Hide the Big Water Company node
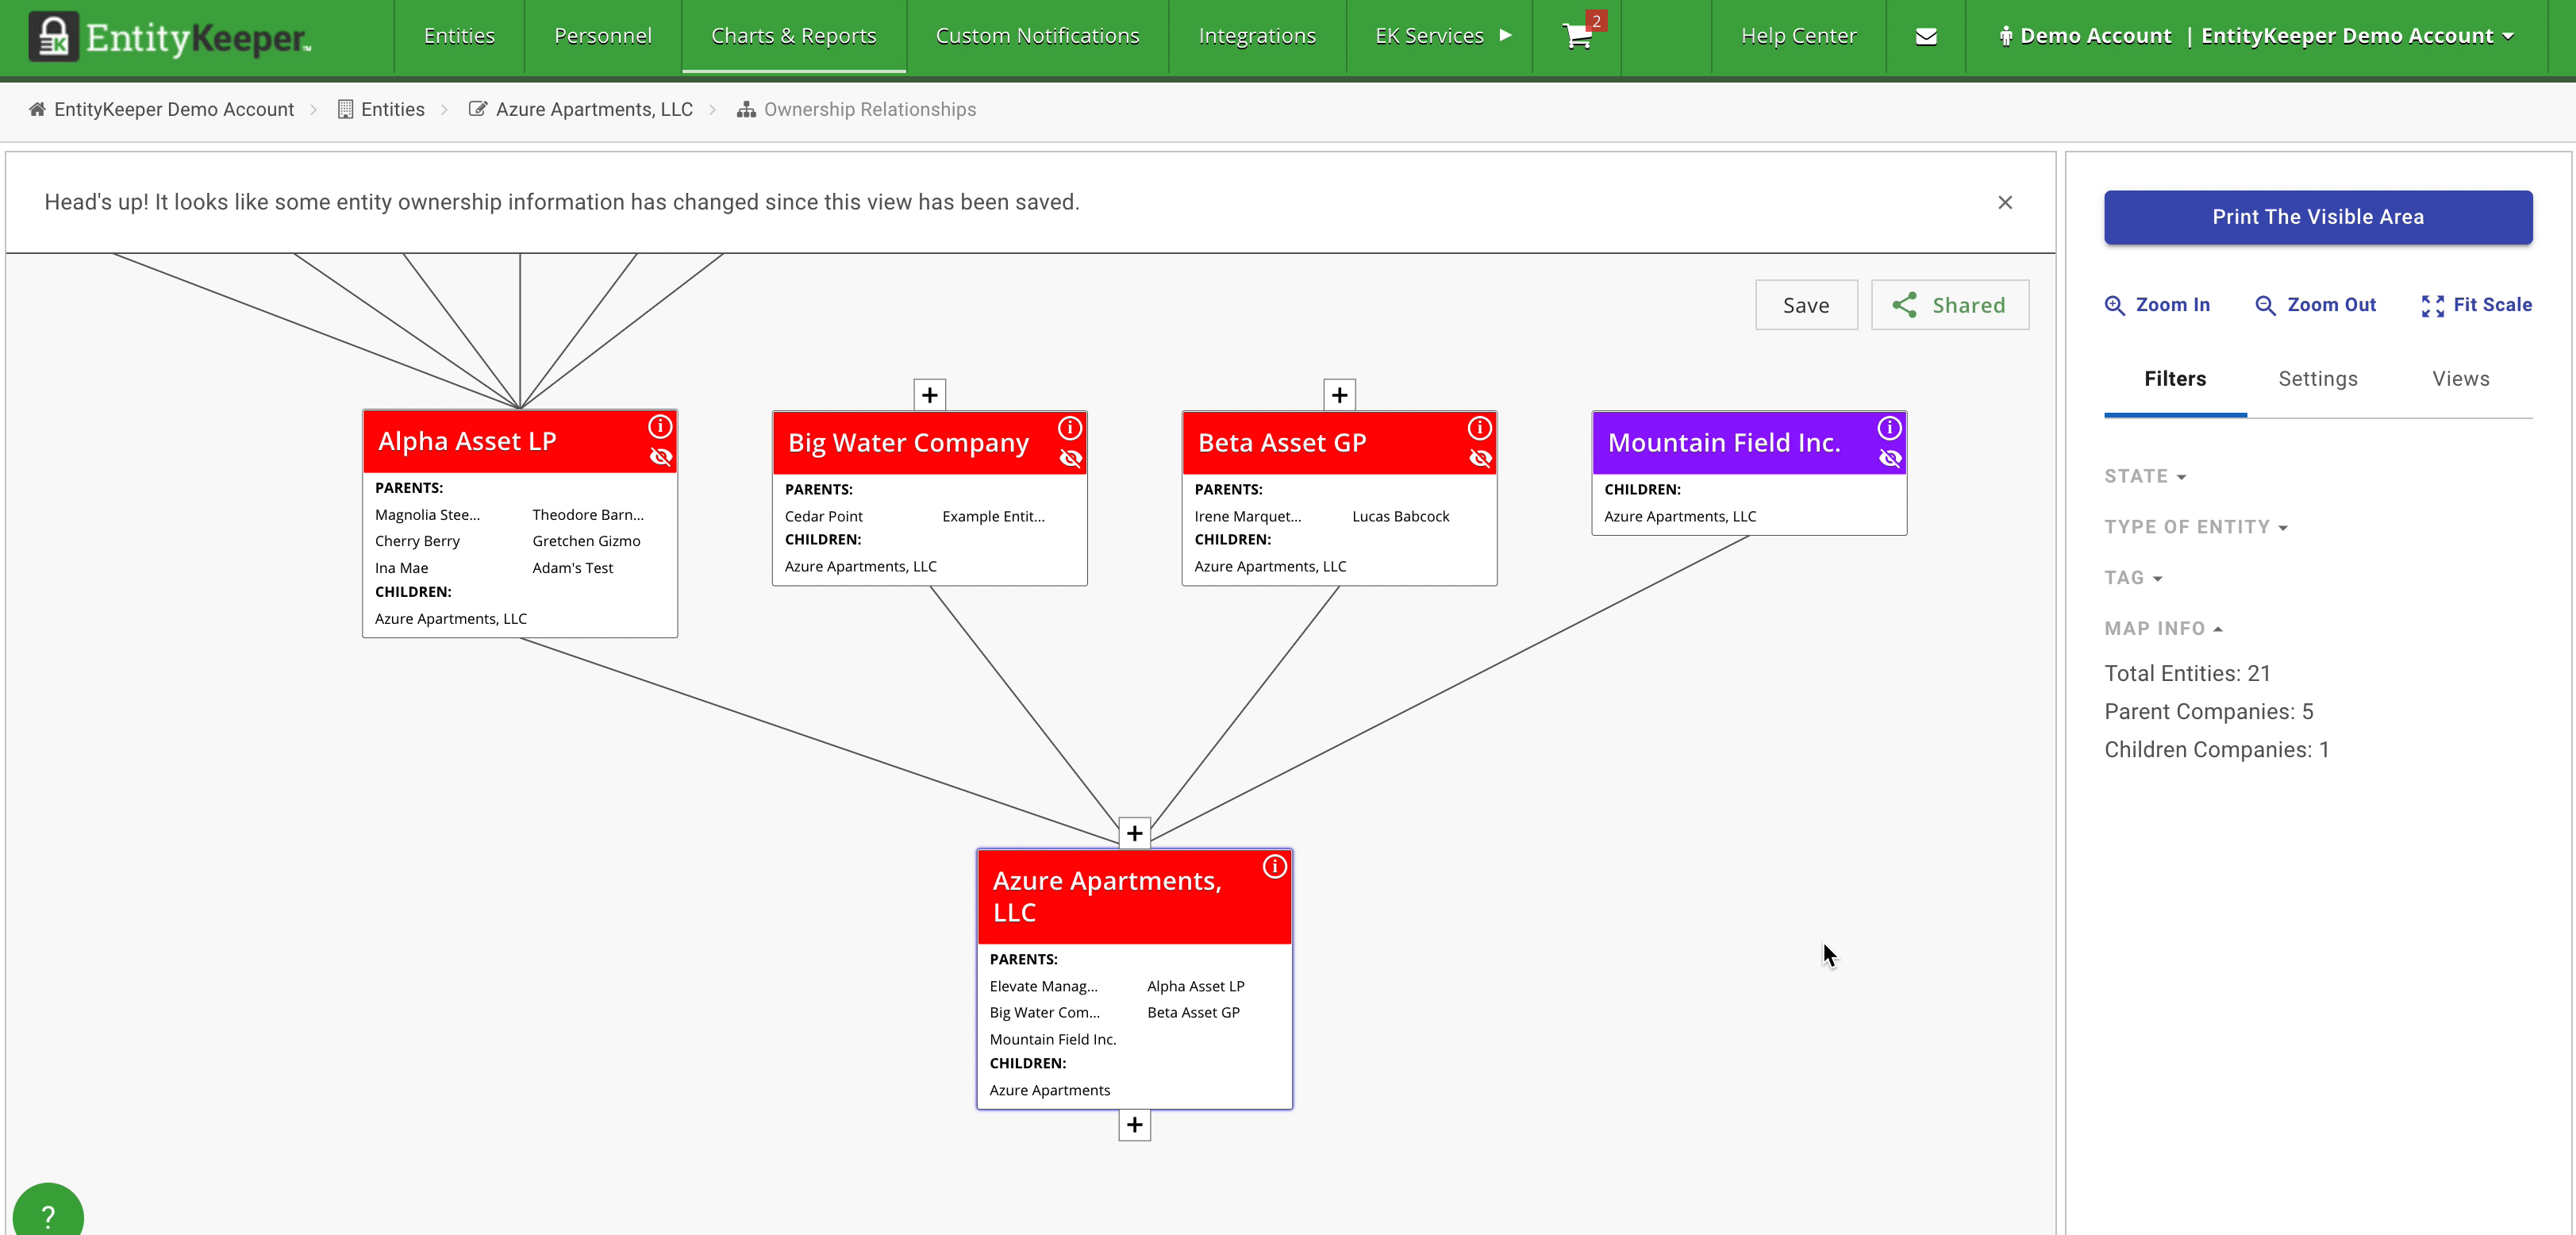 pos(1071,458)
